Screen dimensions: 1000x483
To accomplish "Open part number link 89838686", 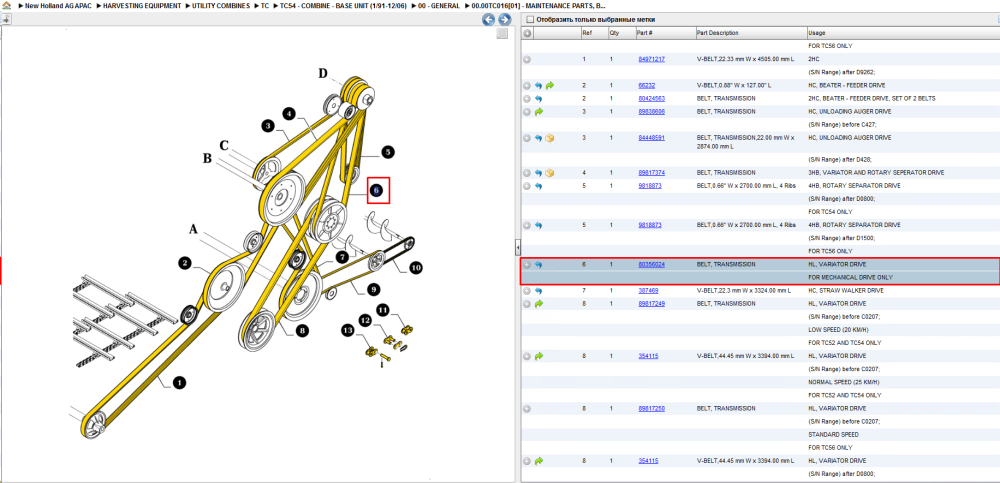I will (652, 112).
